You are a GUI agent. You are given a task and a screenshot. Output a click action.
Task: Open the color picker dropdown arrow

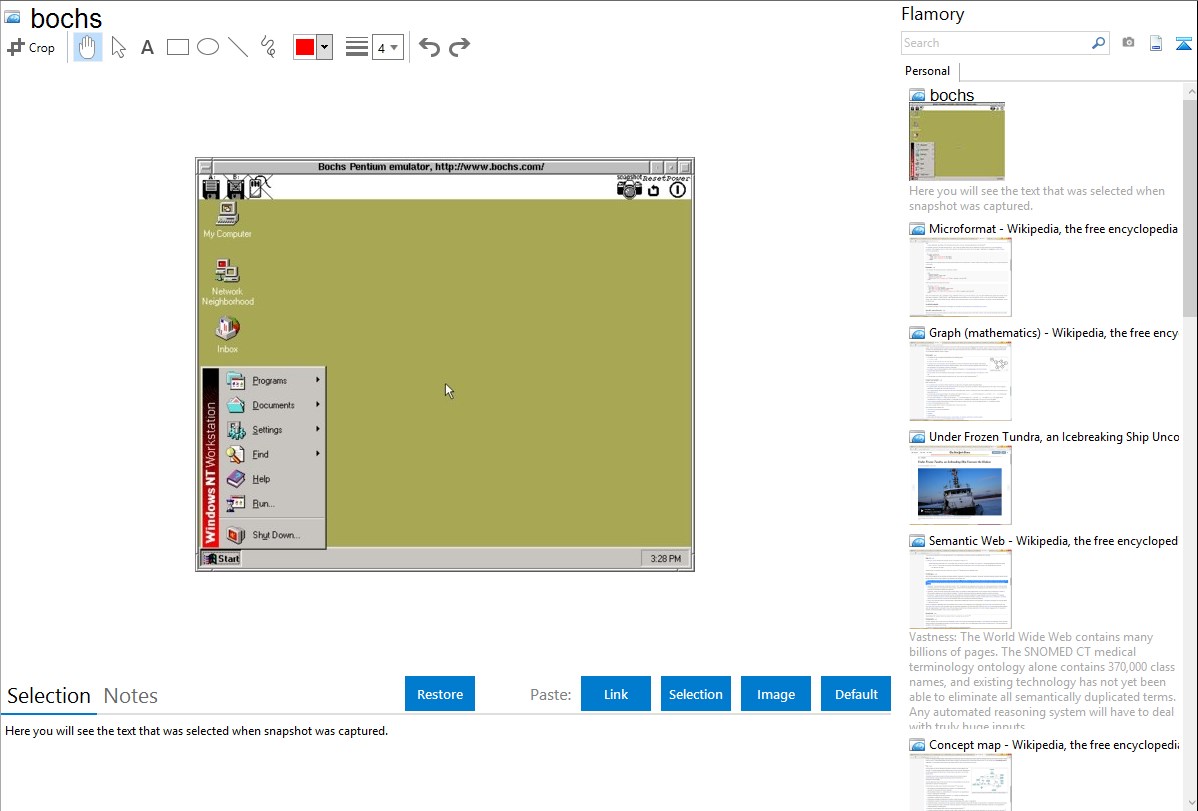pos(325,47)
